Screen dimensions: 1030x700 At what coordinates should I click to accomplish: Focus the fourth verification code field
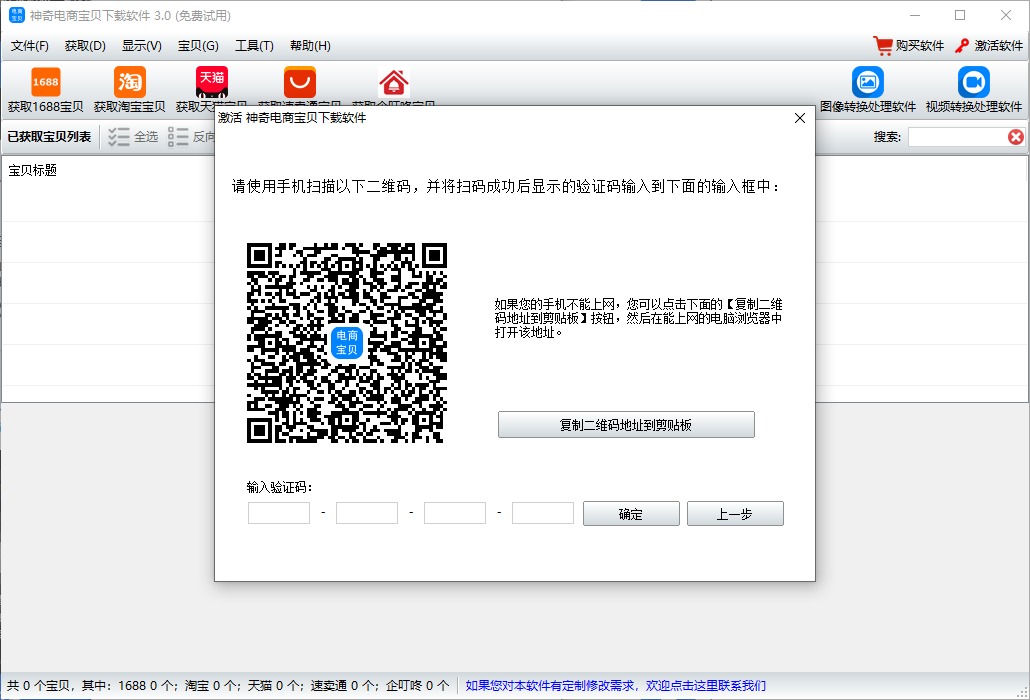[x=543, y=513]
